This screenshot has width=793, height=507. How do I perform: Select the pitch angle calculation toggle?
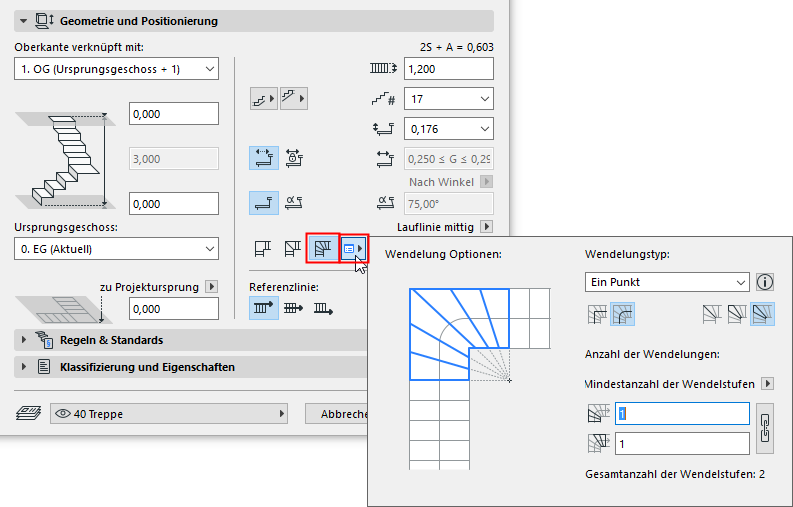pyautogui.click(x=294, y=203)
